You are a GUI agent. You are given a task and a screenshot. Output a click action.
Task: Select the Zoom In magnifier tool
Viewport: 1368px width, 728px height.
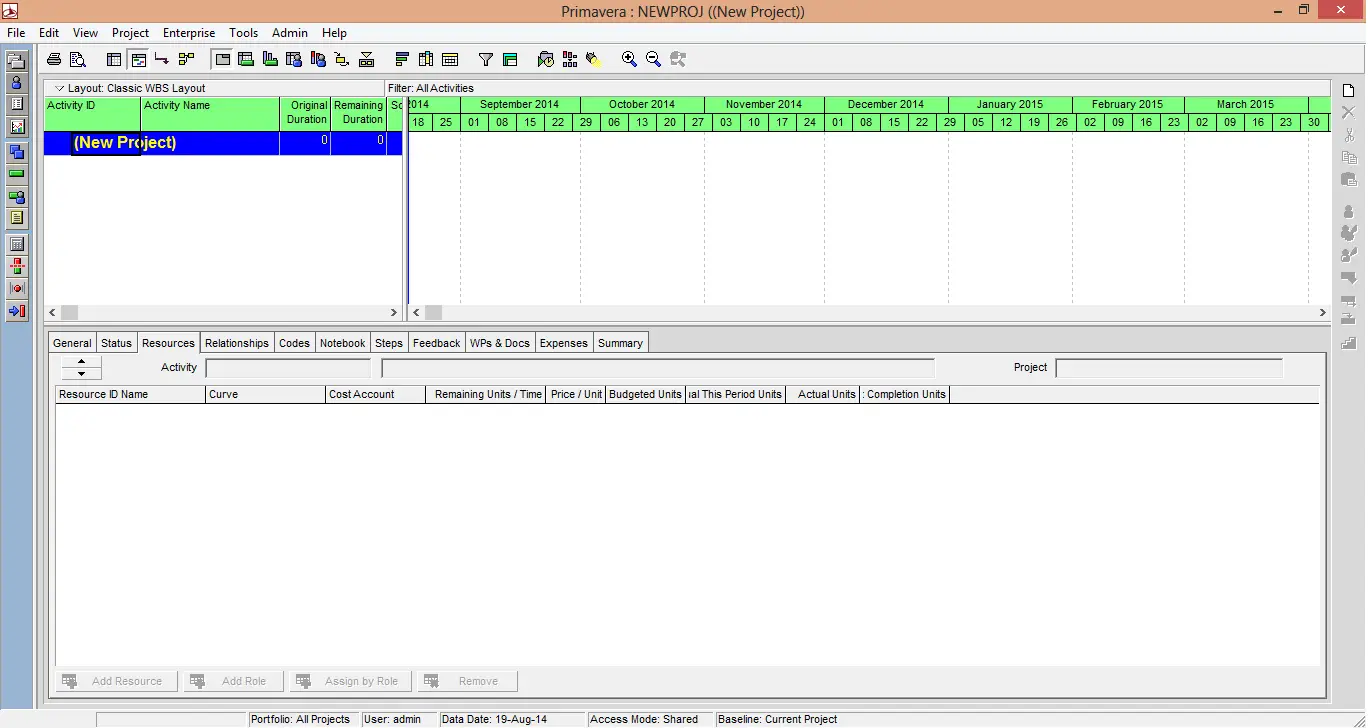pos(629,59)
